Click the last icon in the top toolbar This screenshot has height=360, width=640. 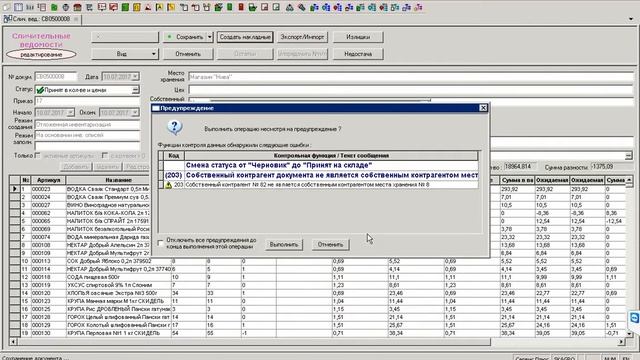(418, 7)
